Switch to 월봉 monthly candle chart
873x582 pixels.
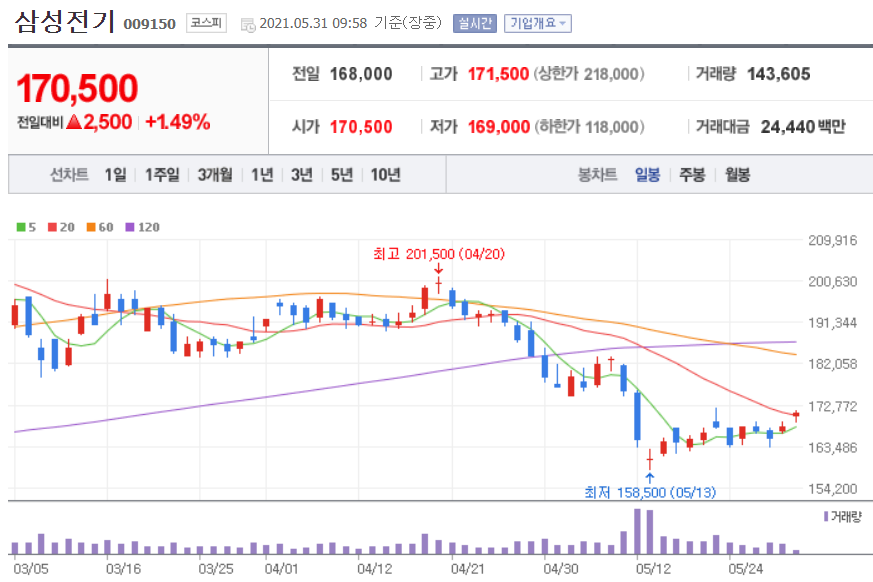tap(738, 175)
